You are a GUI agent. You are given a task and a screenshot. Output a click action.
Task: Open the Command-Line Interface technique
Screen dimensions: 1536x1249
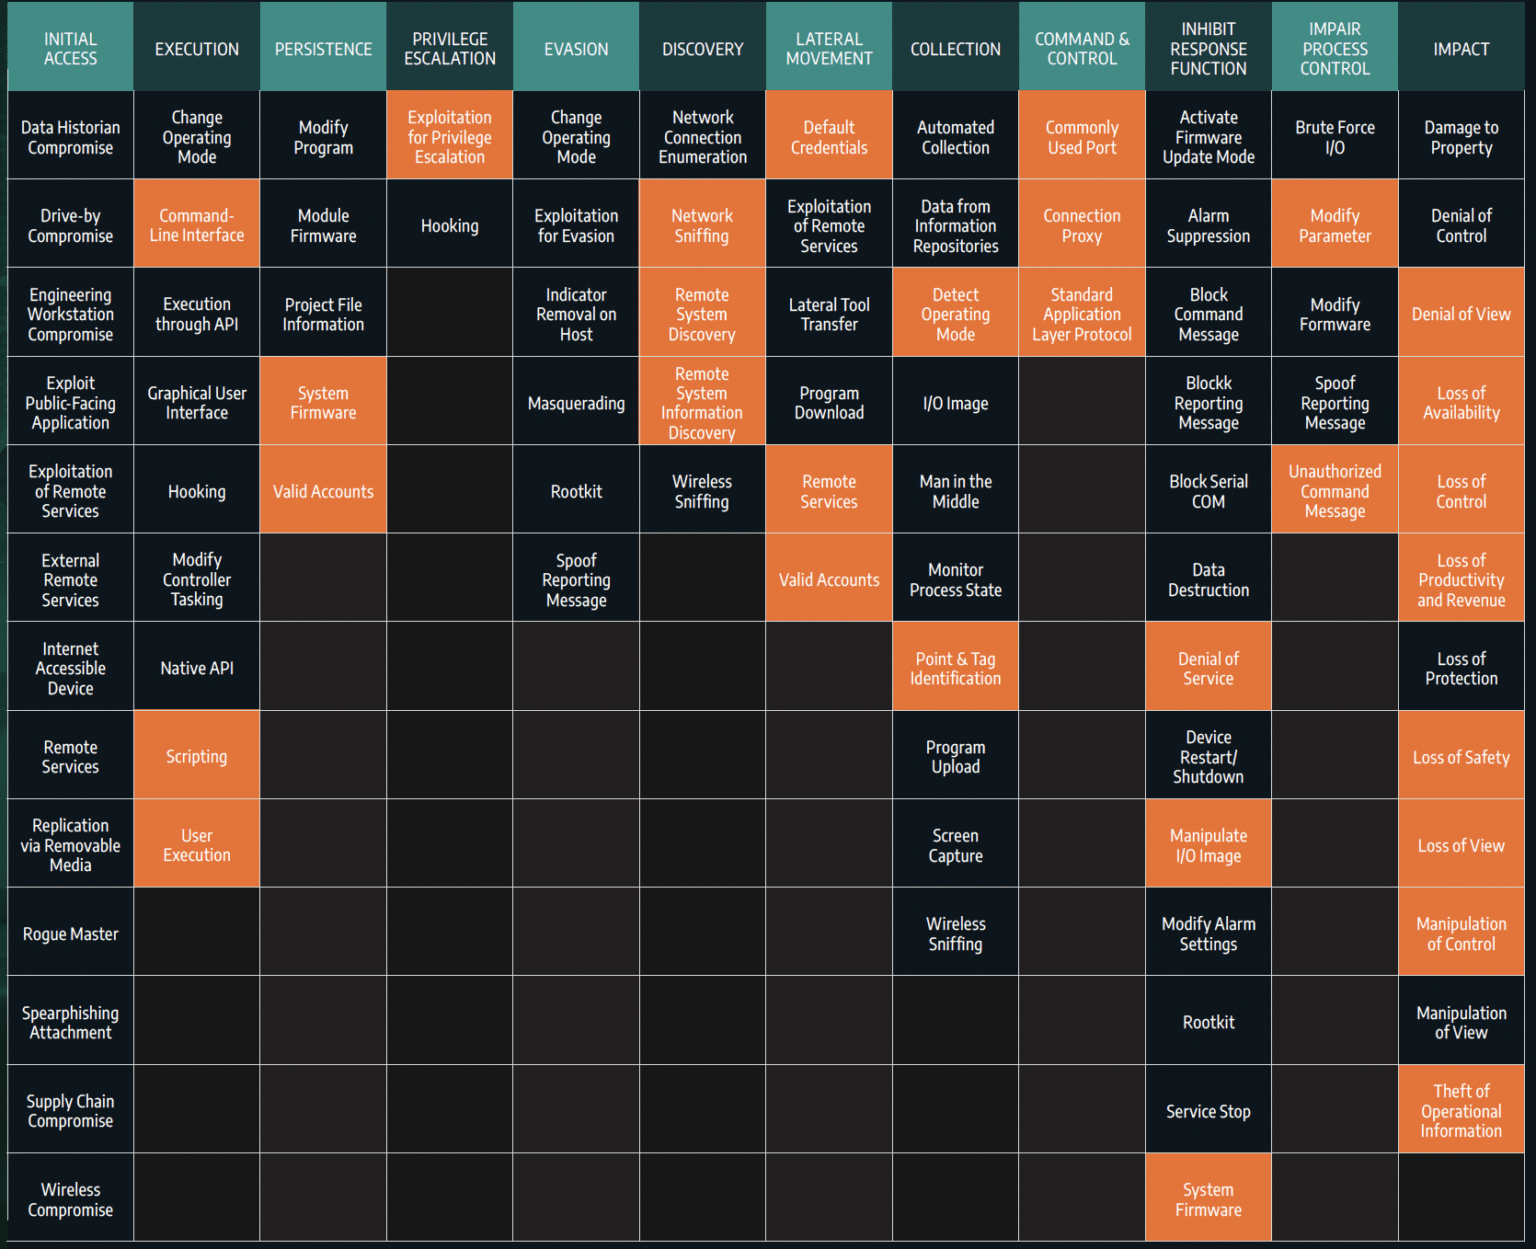(x=197, y=224)
